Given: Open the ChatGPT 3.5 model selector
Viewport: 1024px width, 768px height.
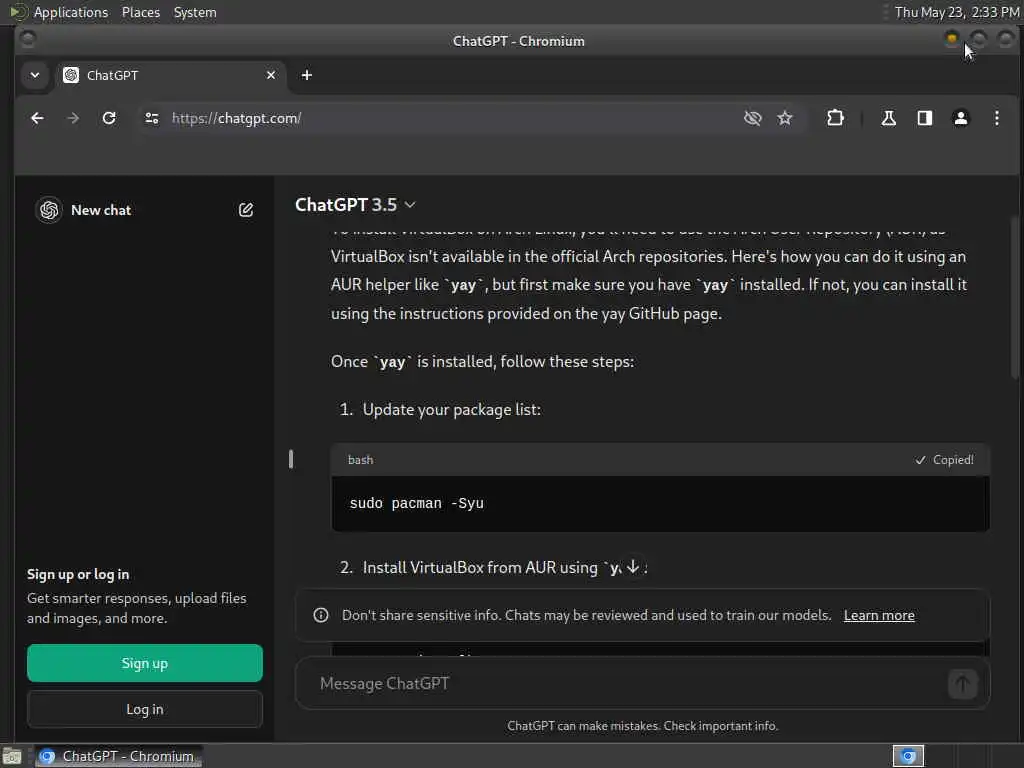Looking at the screenshot, I should click(x=355, y=205).
